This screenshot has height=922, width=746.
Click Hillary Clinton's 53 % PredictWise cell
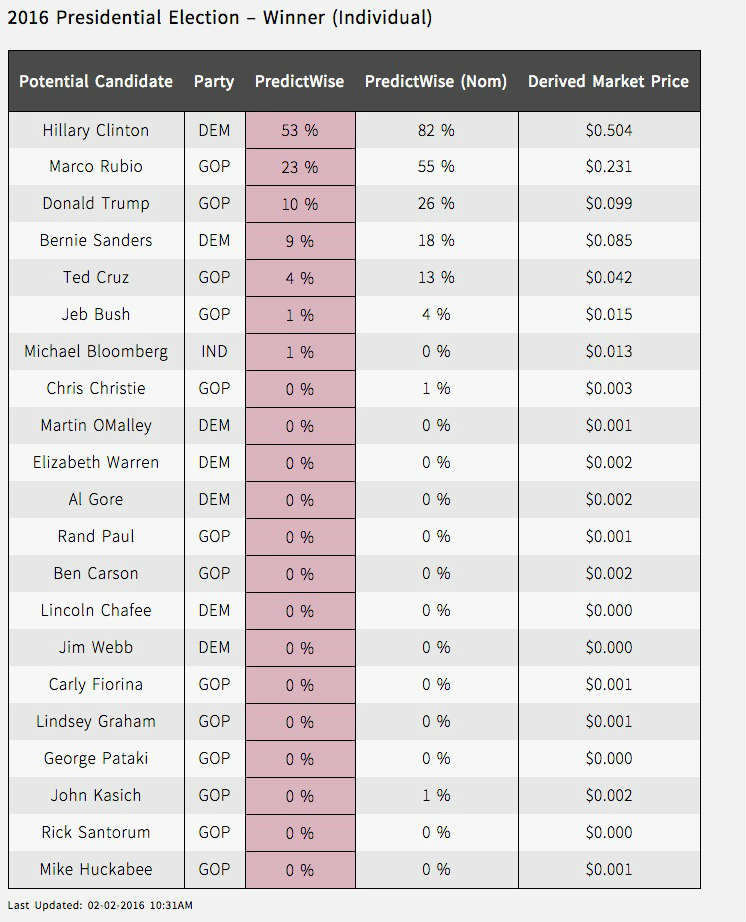[x=299, y=131]
